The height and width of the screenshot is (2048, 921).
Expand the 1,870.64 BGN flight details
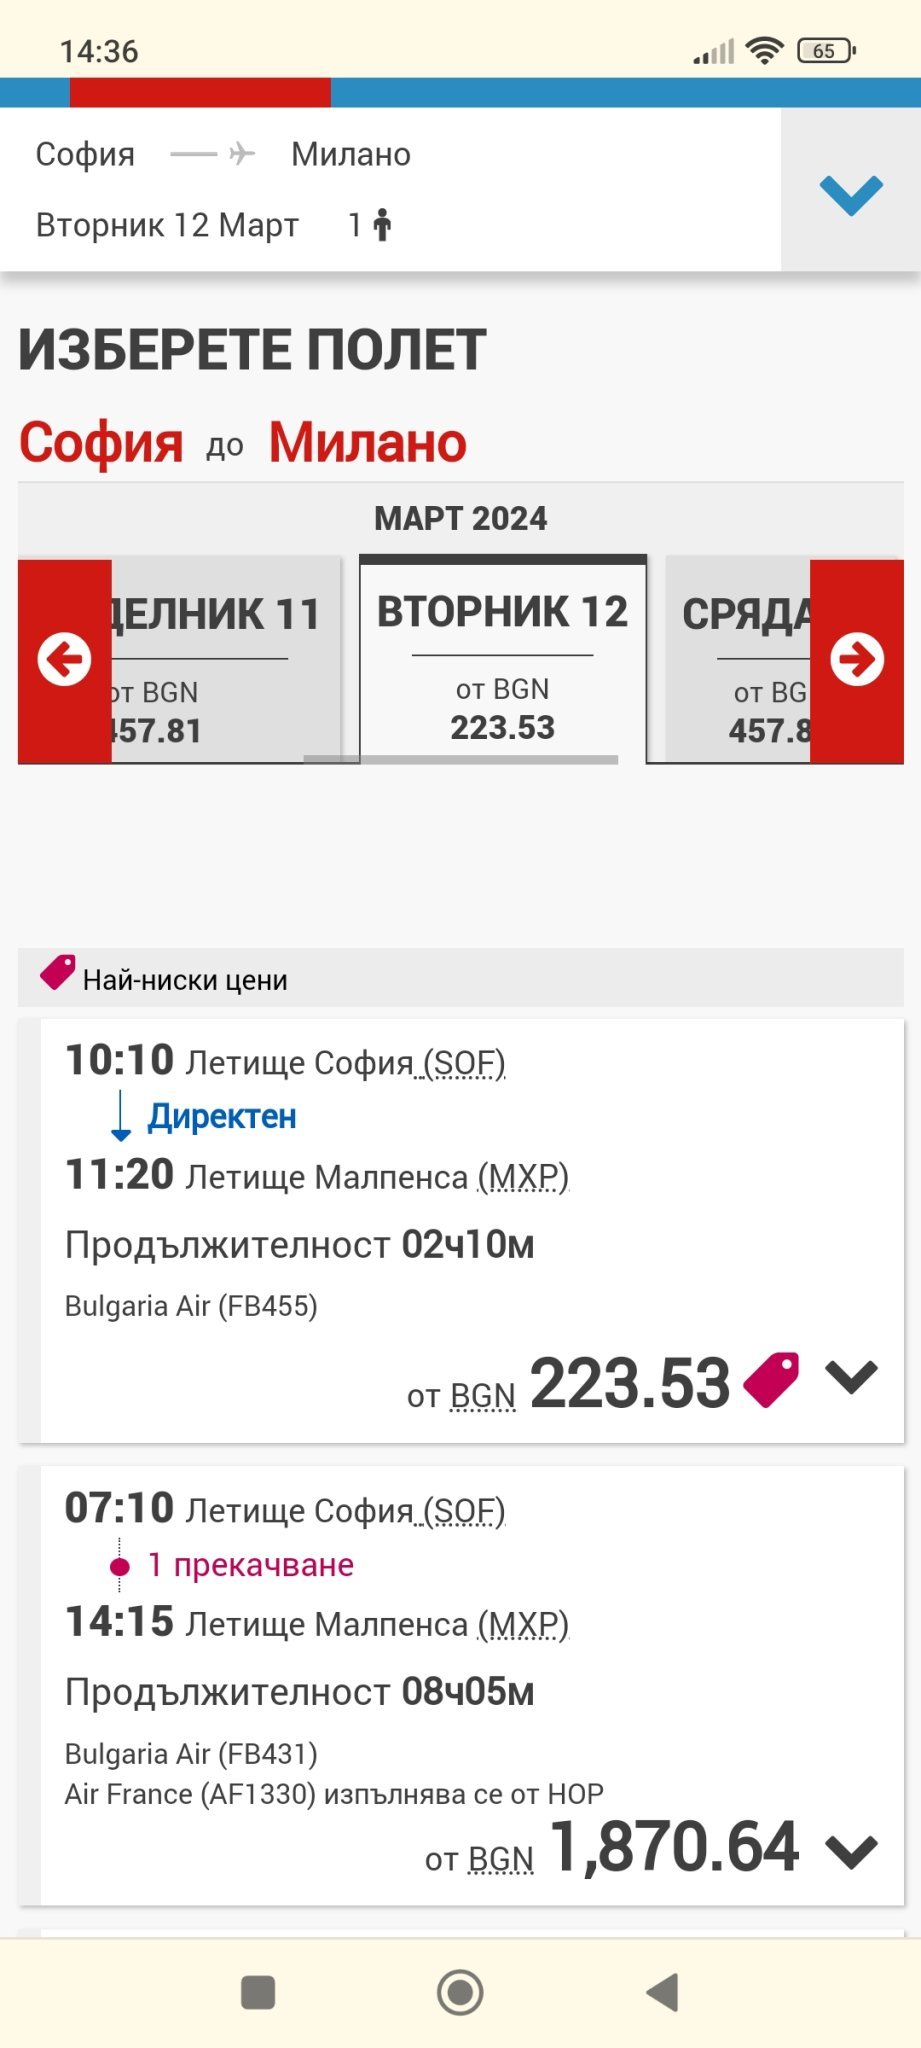coord(851,1852)
